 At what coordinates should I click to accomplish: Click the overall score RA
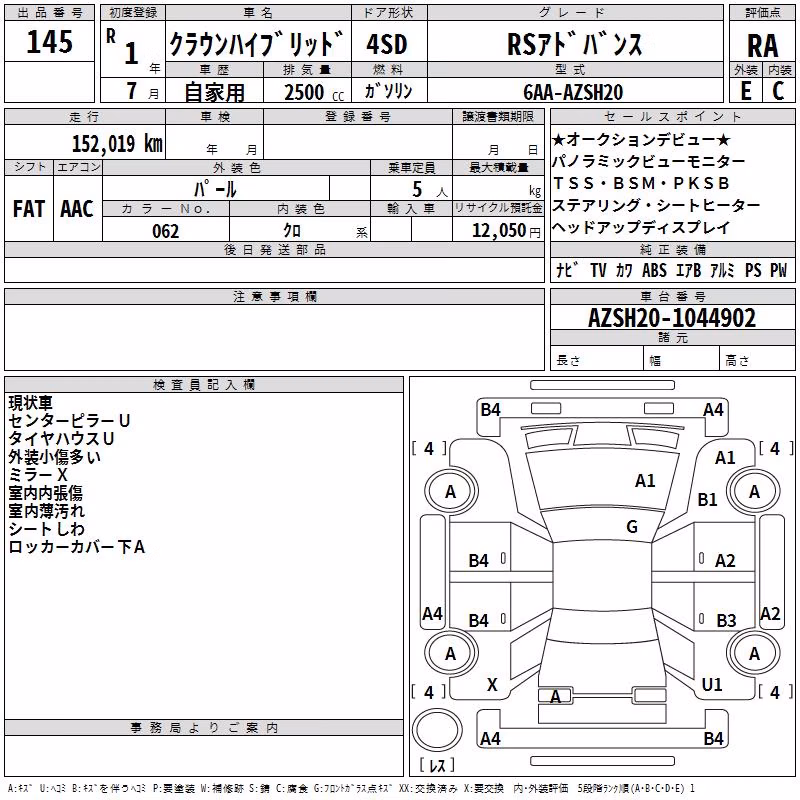click(763, 46)
